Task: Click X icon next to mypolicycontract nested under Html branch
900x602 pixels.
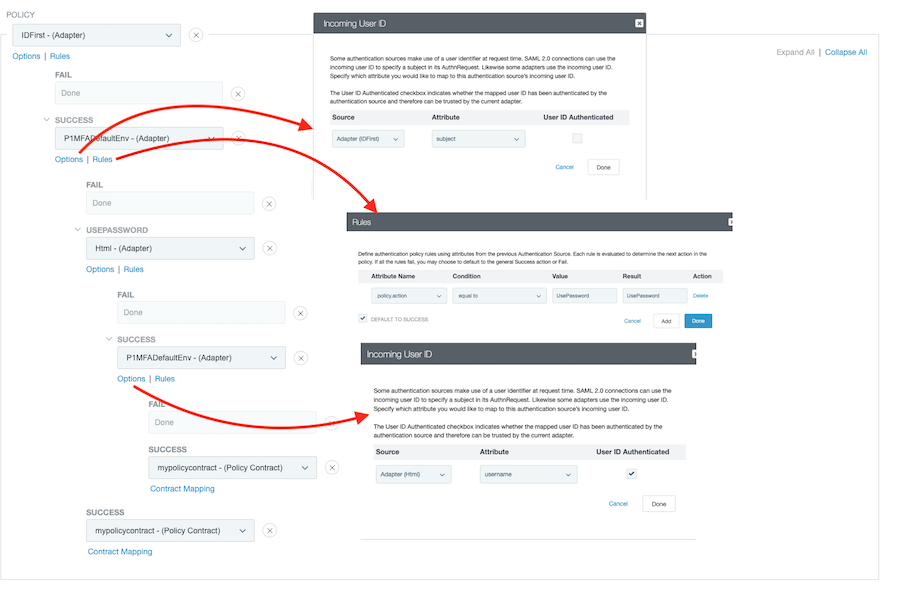Action: (x=332, y=468)
